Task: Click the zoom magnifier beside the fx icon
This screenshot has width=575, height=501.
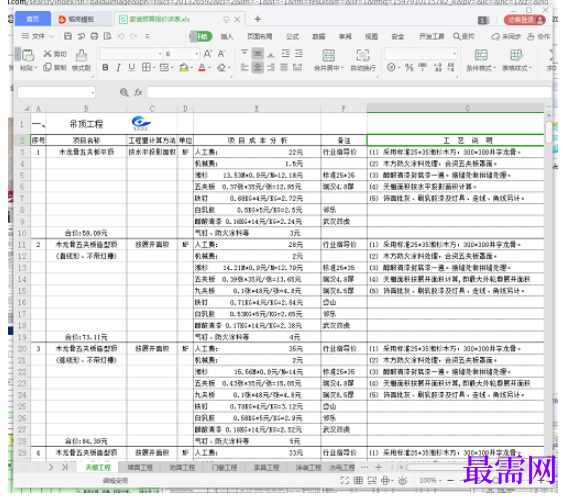Action: [x=124, y=92]
